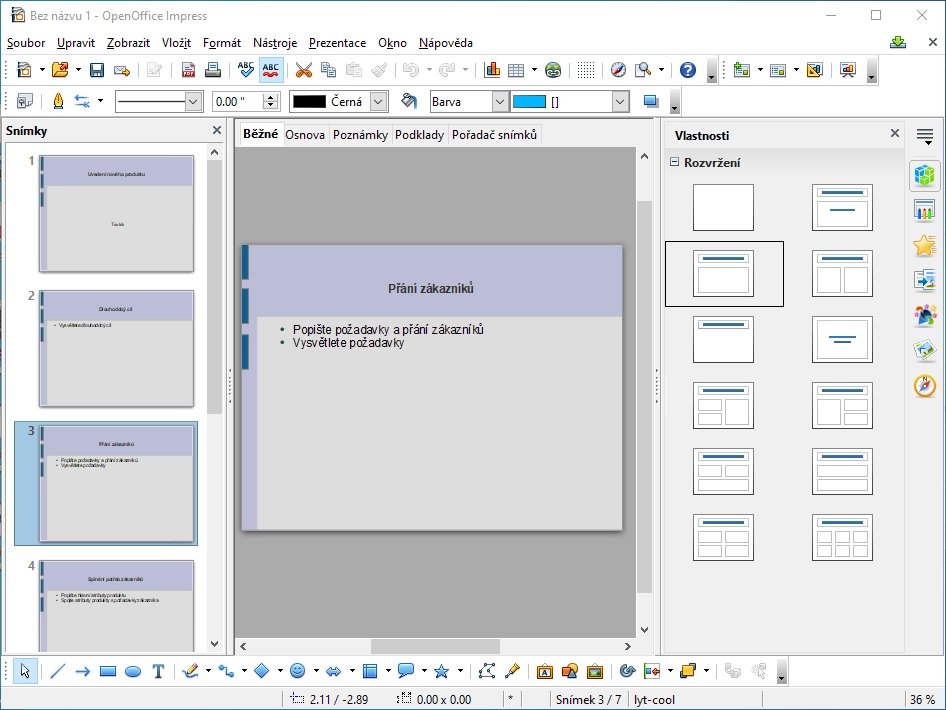Screen dimensions: 946x710
Task: Select the Line tool
Action: tap(57, 671)
